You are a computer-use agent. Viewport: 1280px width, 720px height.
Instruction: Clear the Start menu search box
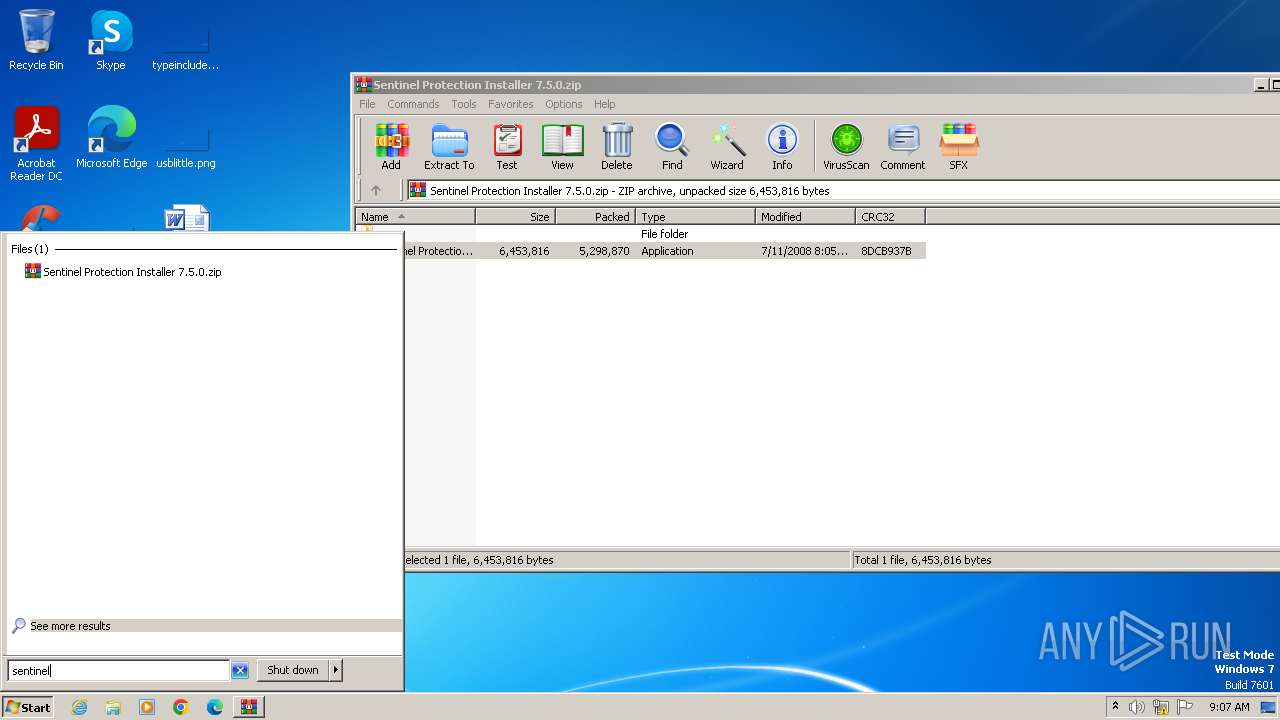point(240,670)
